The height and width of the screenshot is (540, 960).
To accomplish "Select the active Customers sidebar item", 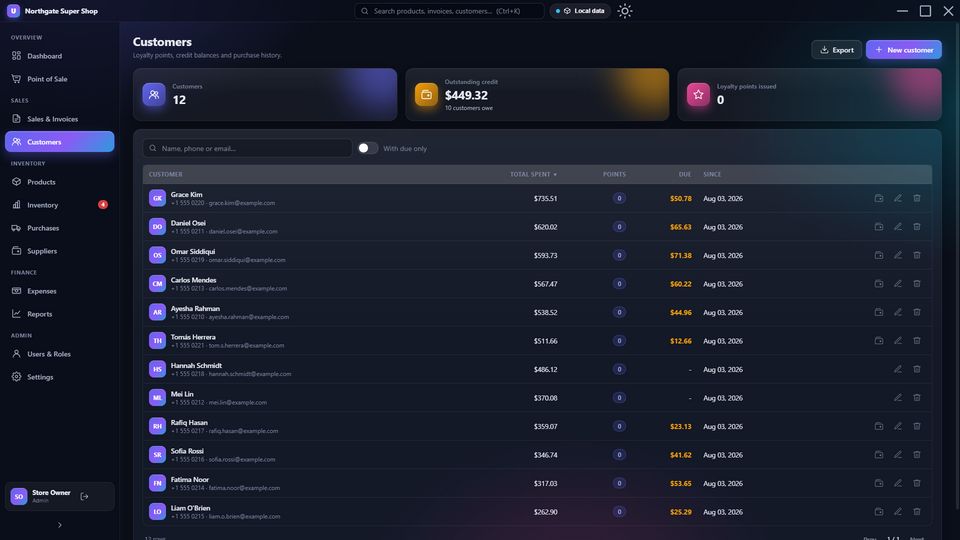I will [x=59, y=141].
